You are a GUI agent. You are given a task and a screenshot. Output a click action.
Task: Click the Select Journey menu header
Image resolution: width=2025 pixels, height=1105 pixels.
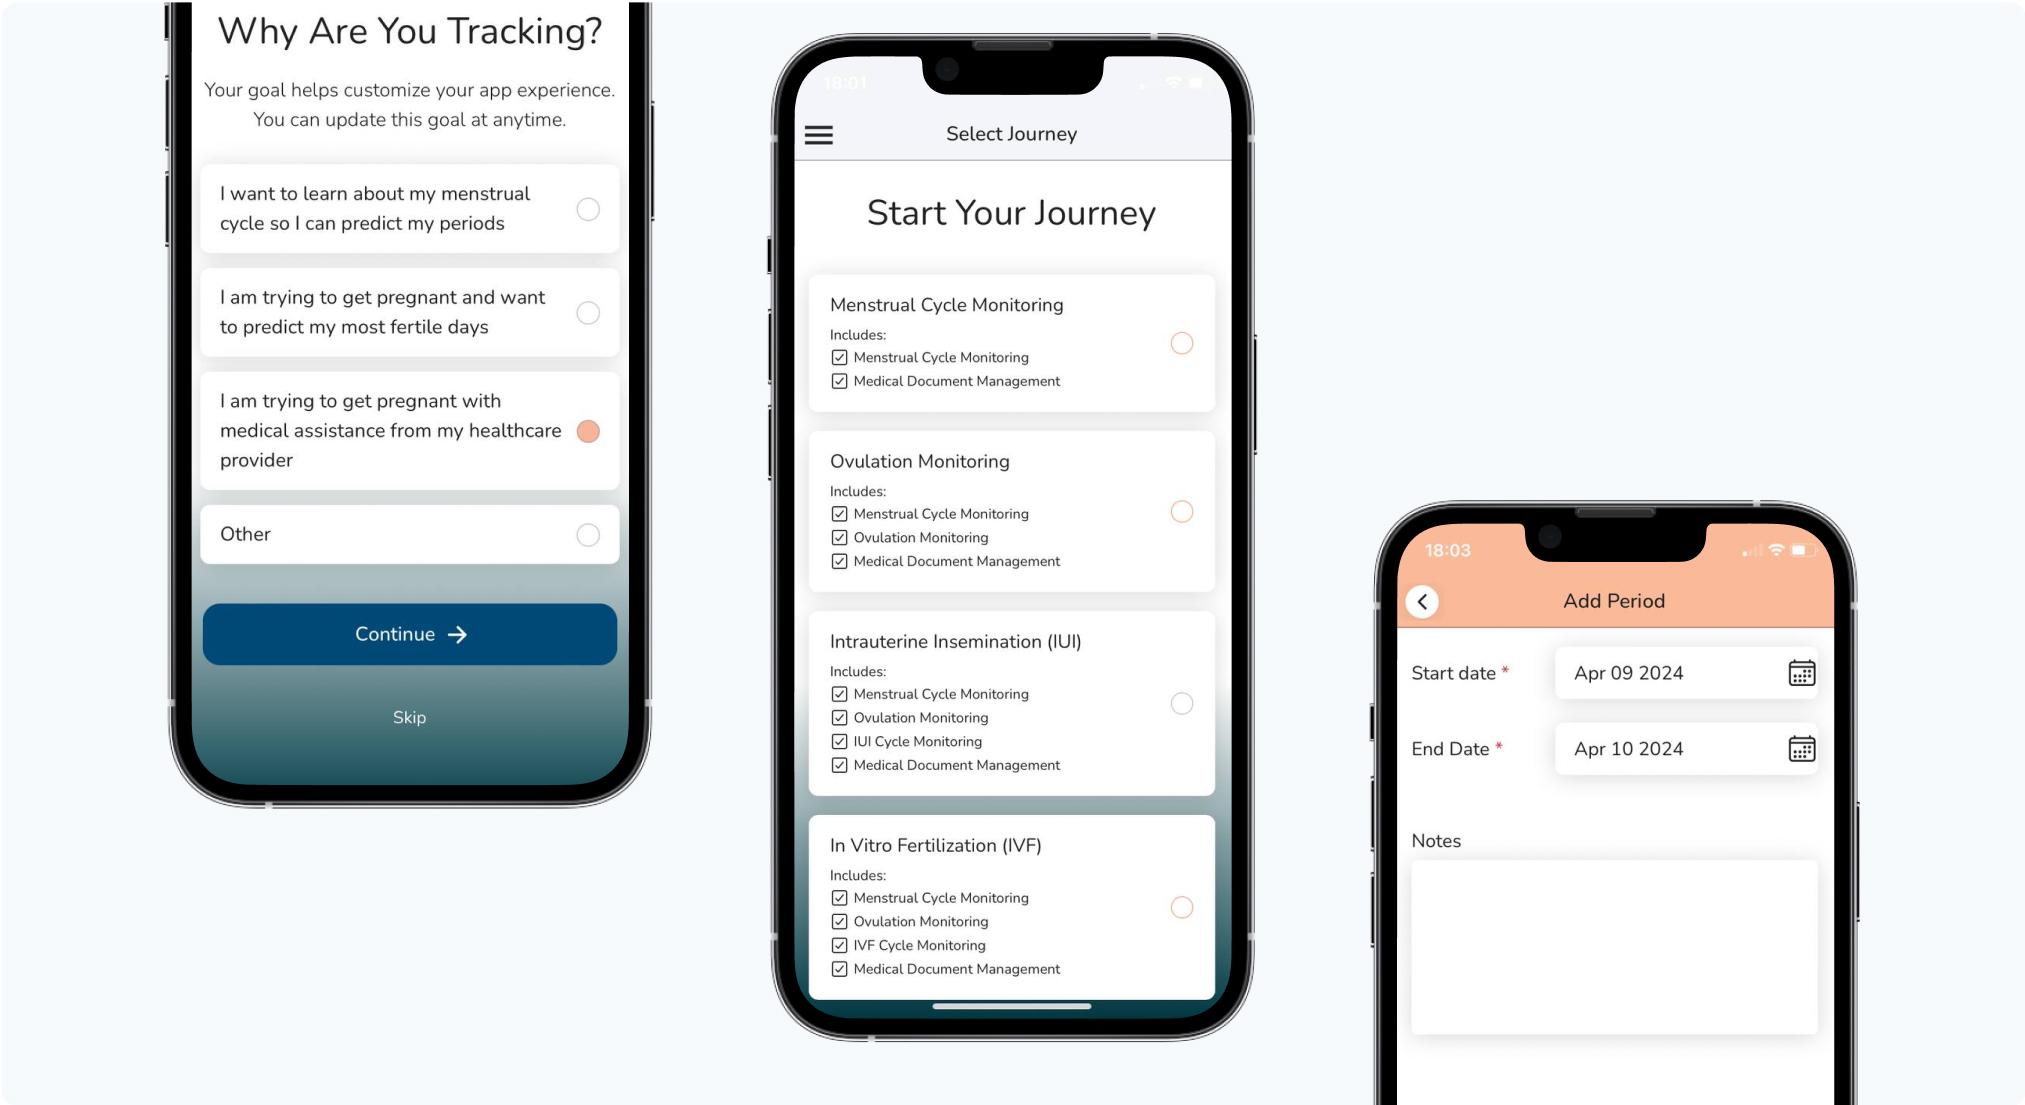[1010, 133]
